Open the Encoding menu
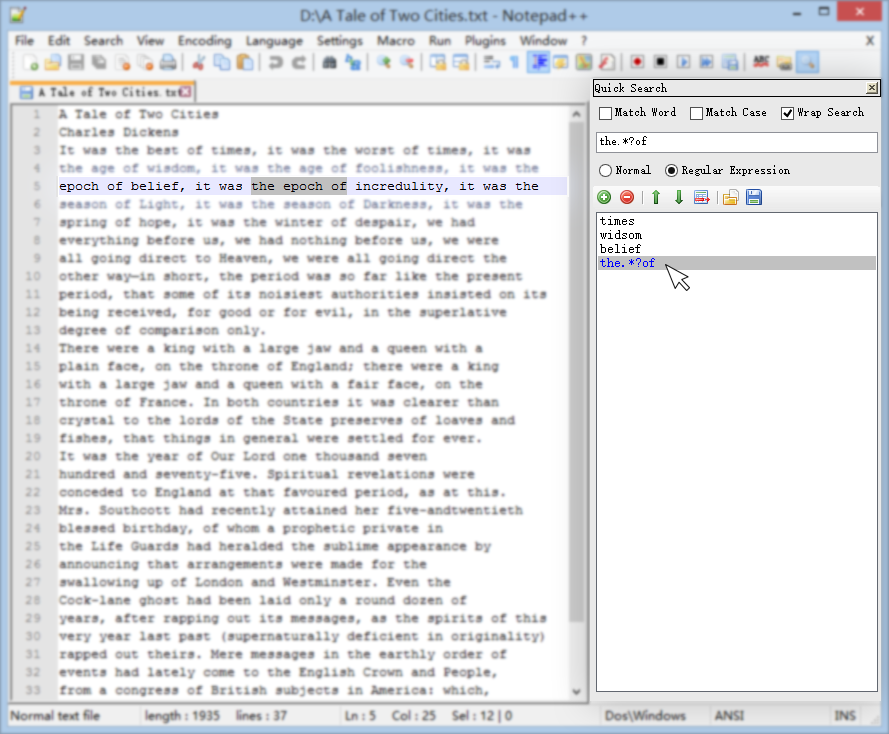 205,41
